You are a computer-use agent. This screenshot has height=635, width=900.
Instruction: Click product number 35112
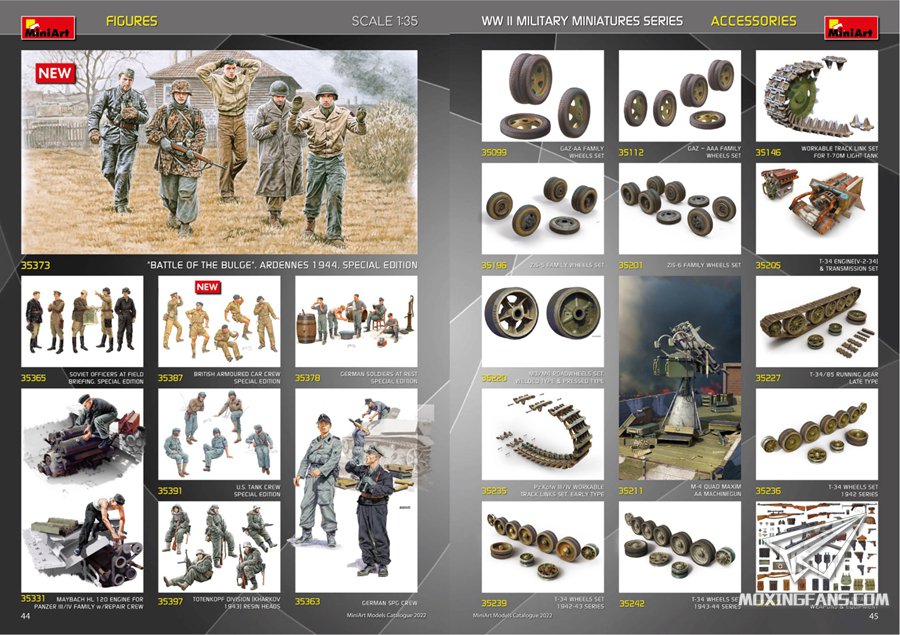coord(631,152)
